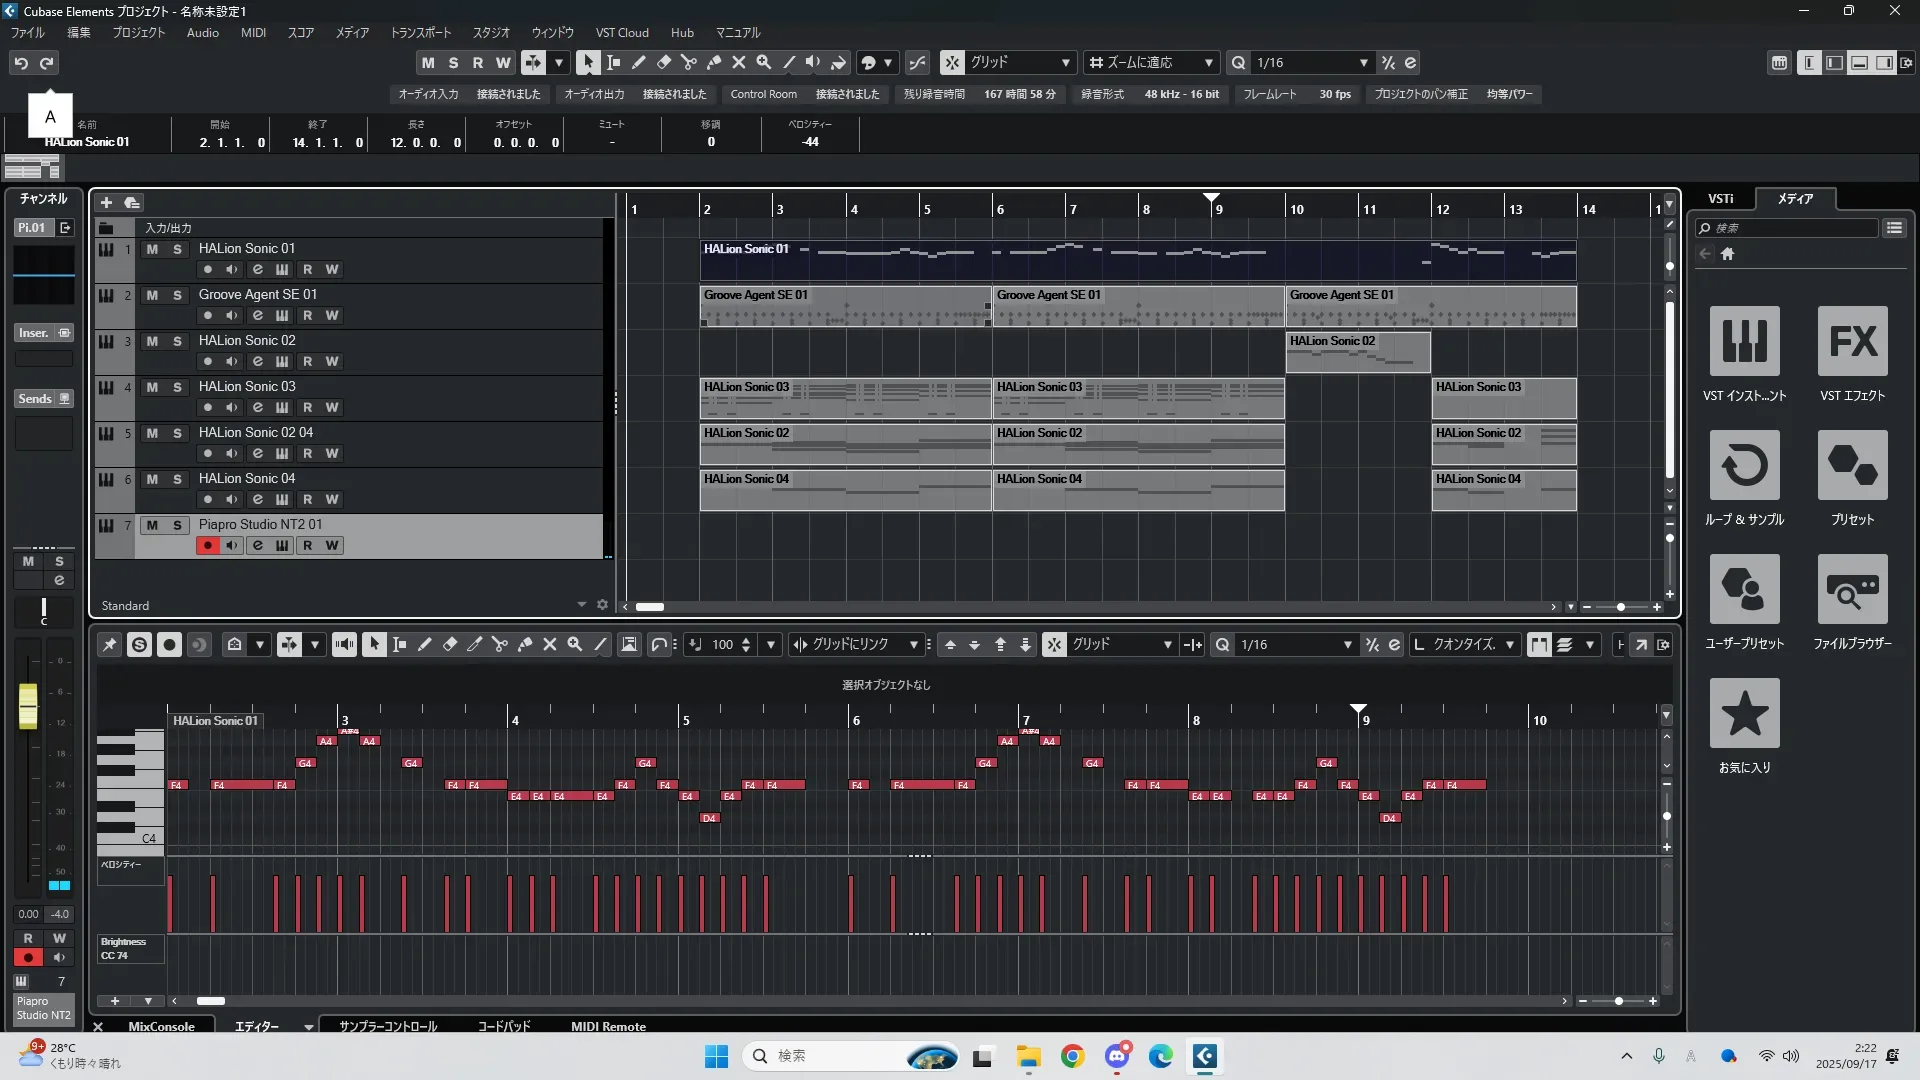Image resolution: width=1920 pixels, height=1080 pixels.
Task: Open the VST Effects FX tile
Action: tap(1852, 342)
